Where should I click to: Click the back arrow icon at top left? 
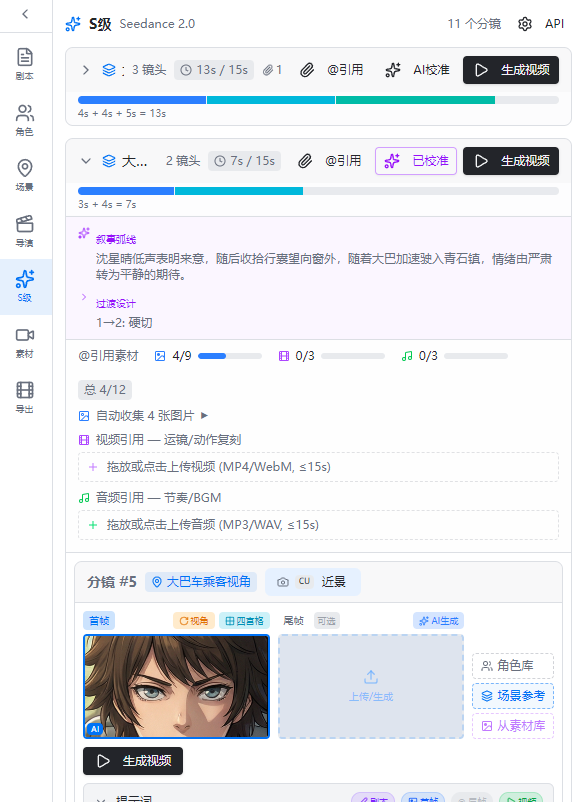[x=25, y=14]
